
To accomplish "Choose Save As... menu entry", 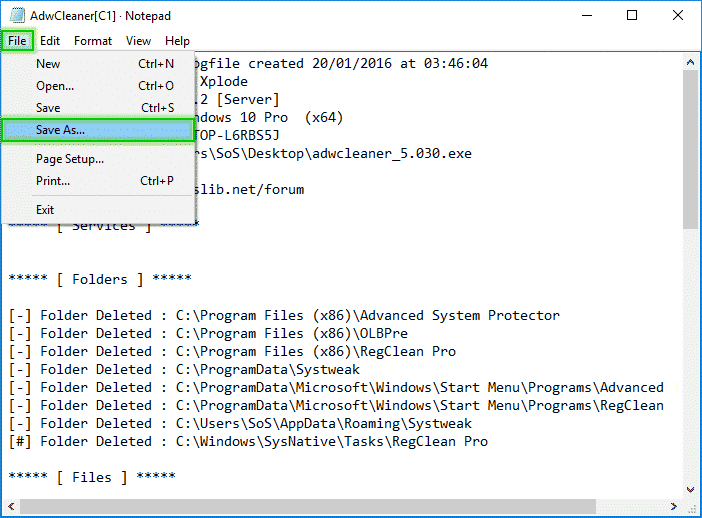I will [x=60, y=130].
